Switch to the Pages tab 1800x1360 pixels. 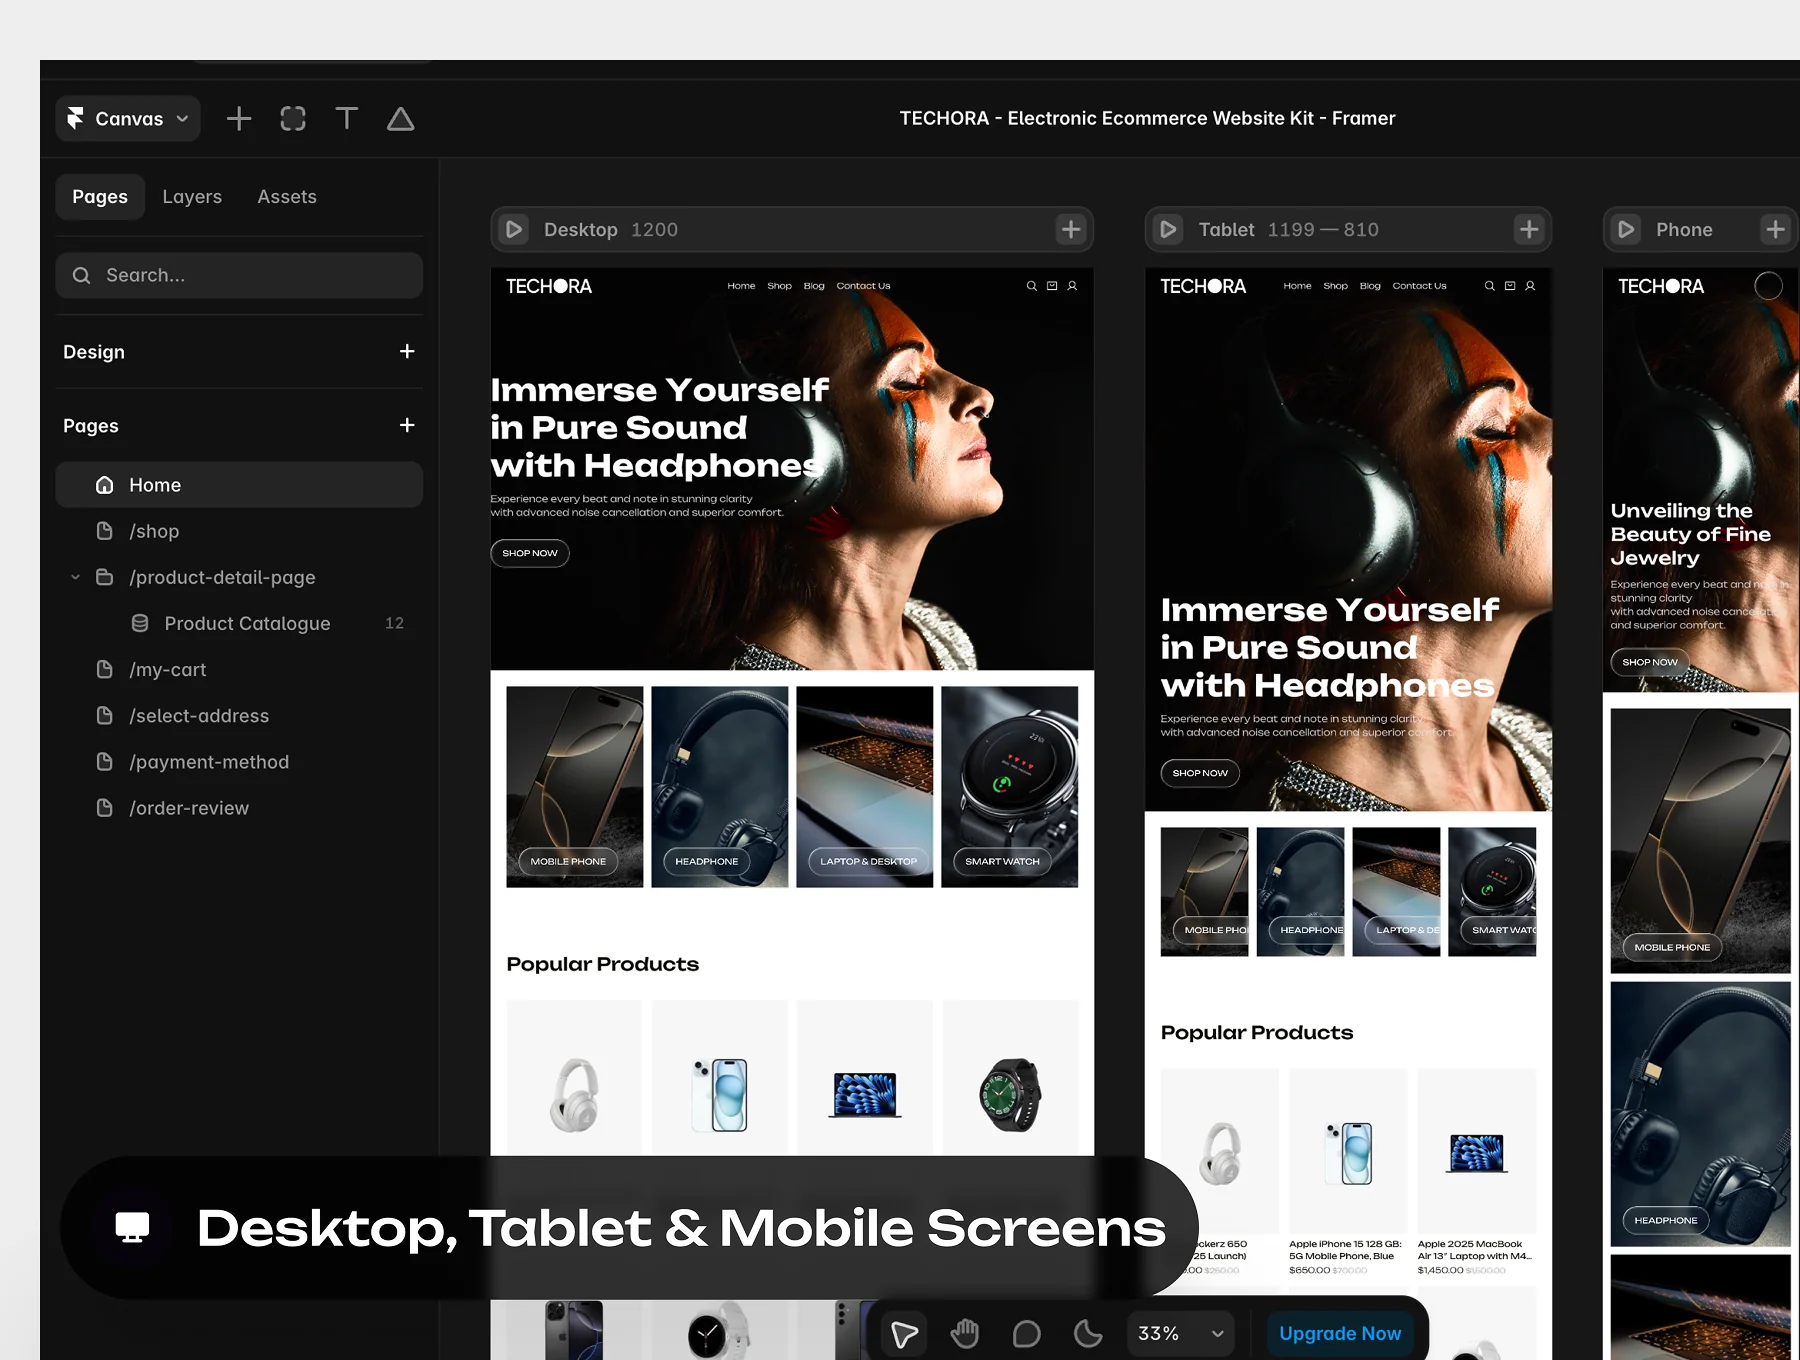pos(100,197)
